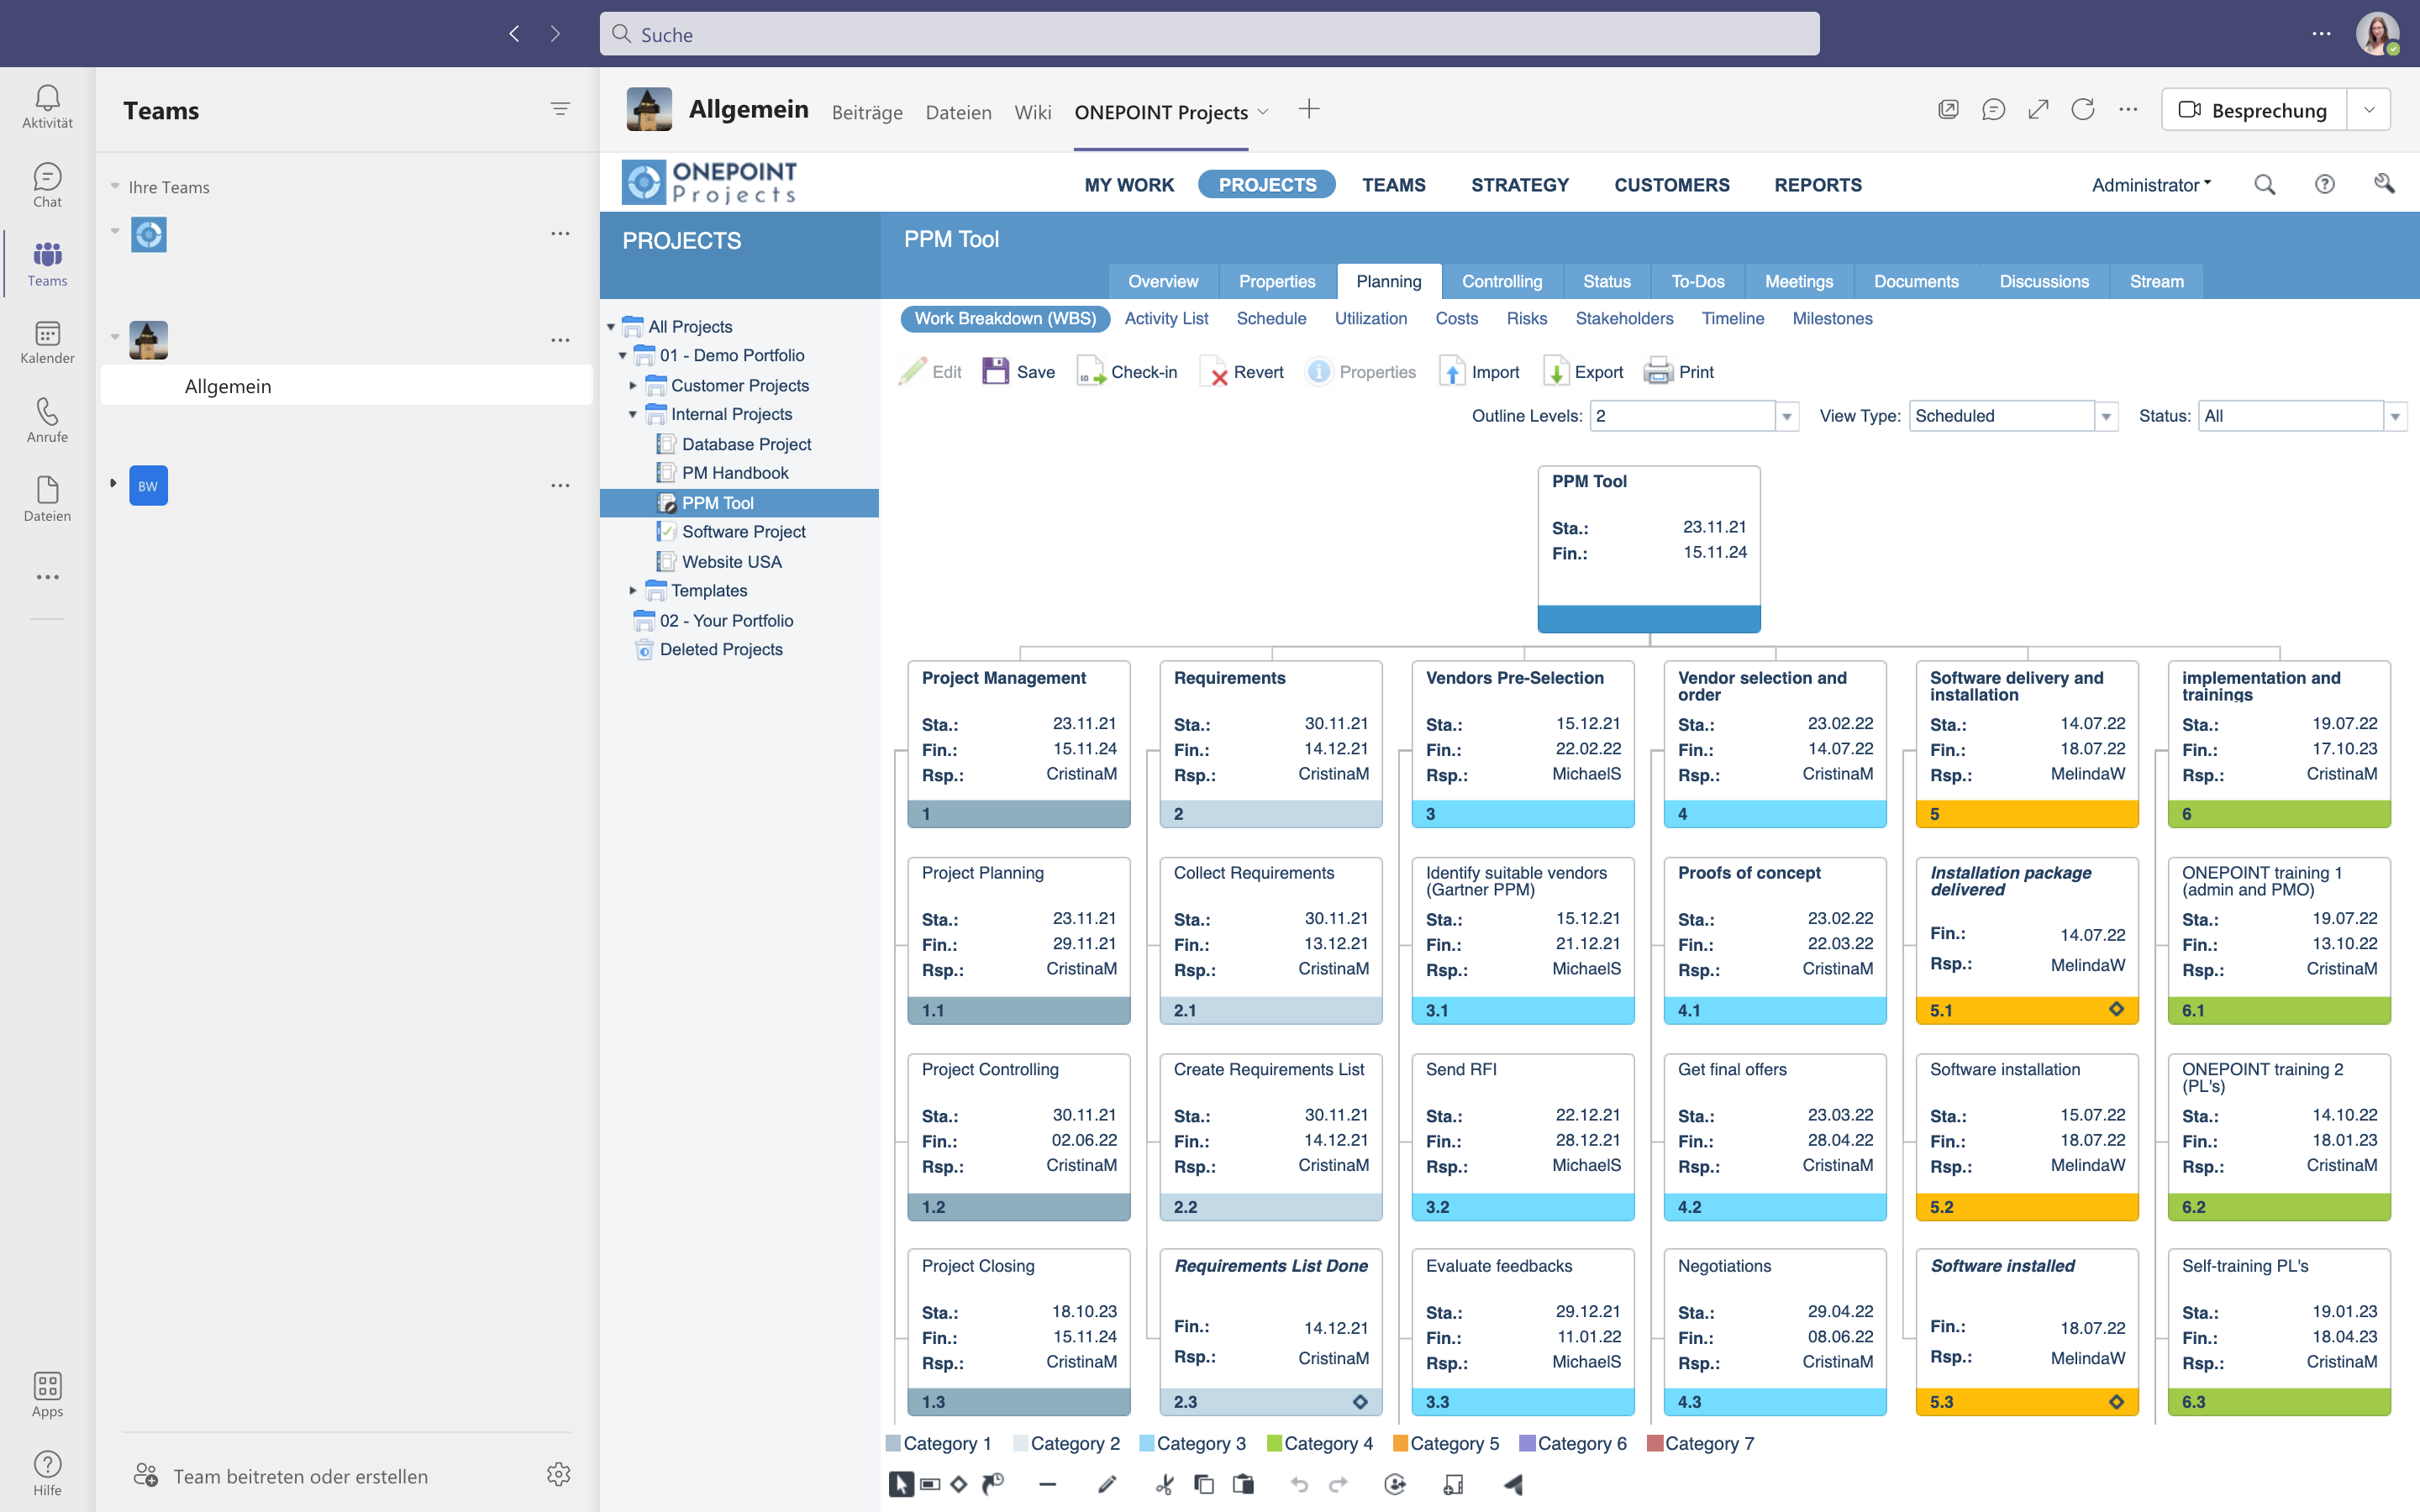Select the add milestone diamond tool

(959, 1484)
